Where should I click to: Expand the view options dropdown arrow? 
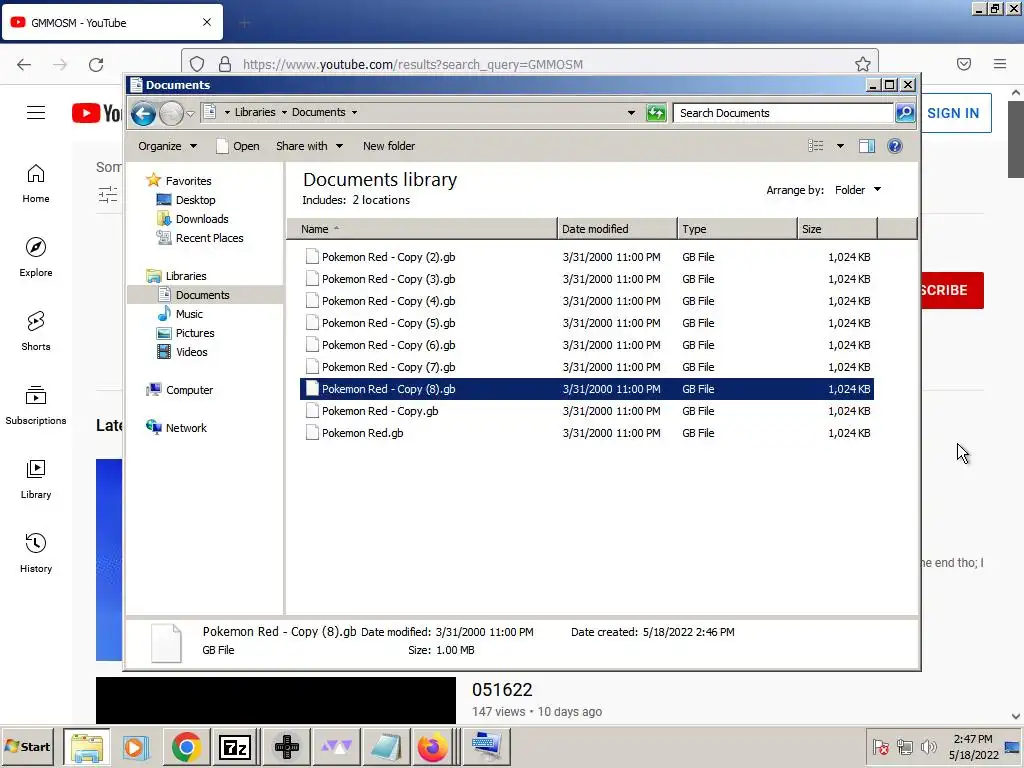[840, 146]
